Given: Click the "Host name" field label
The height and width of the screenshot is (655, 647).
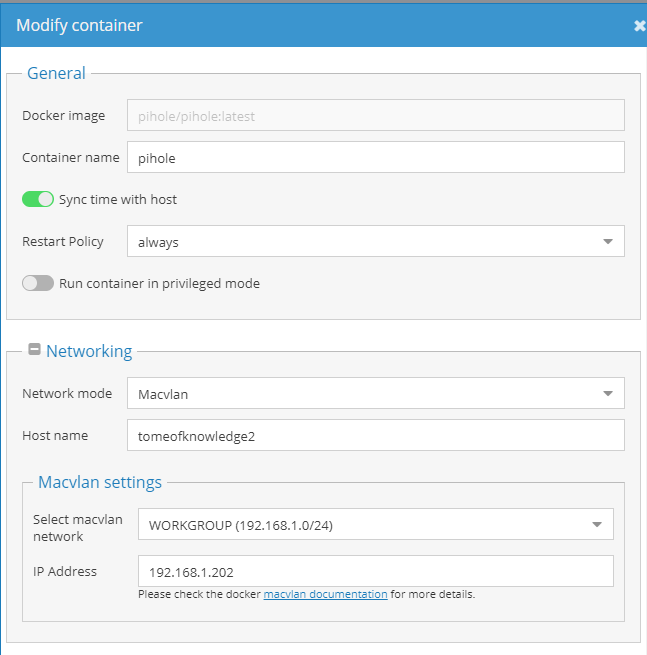Looking at the screenshot, I should 55,436.
